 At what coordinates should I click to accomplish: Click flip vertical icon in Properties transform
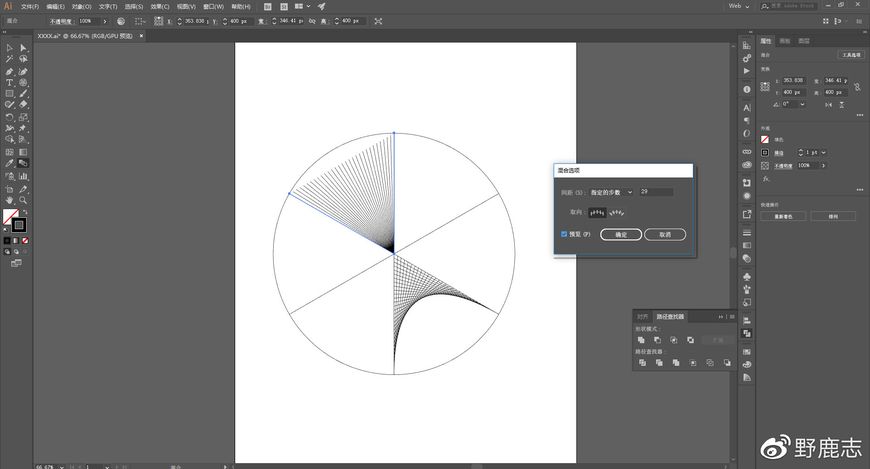tap(842, 105)
